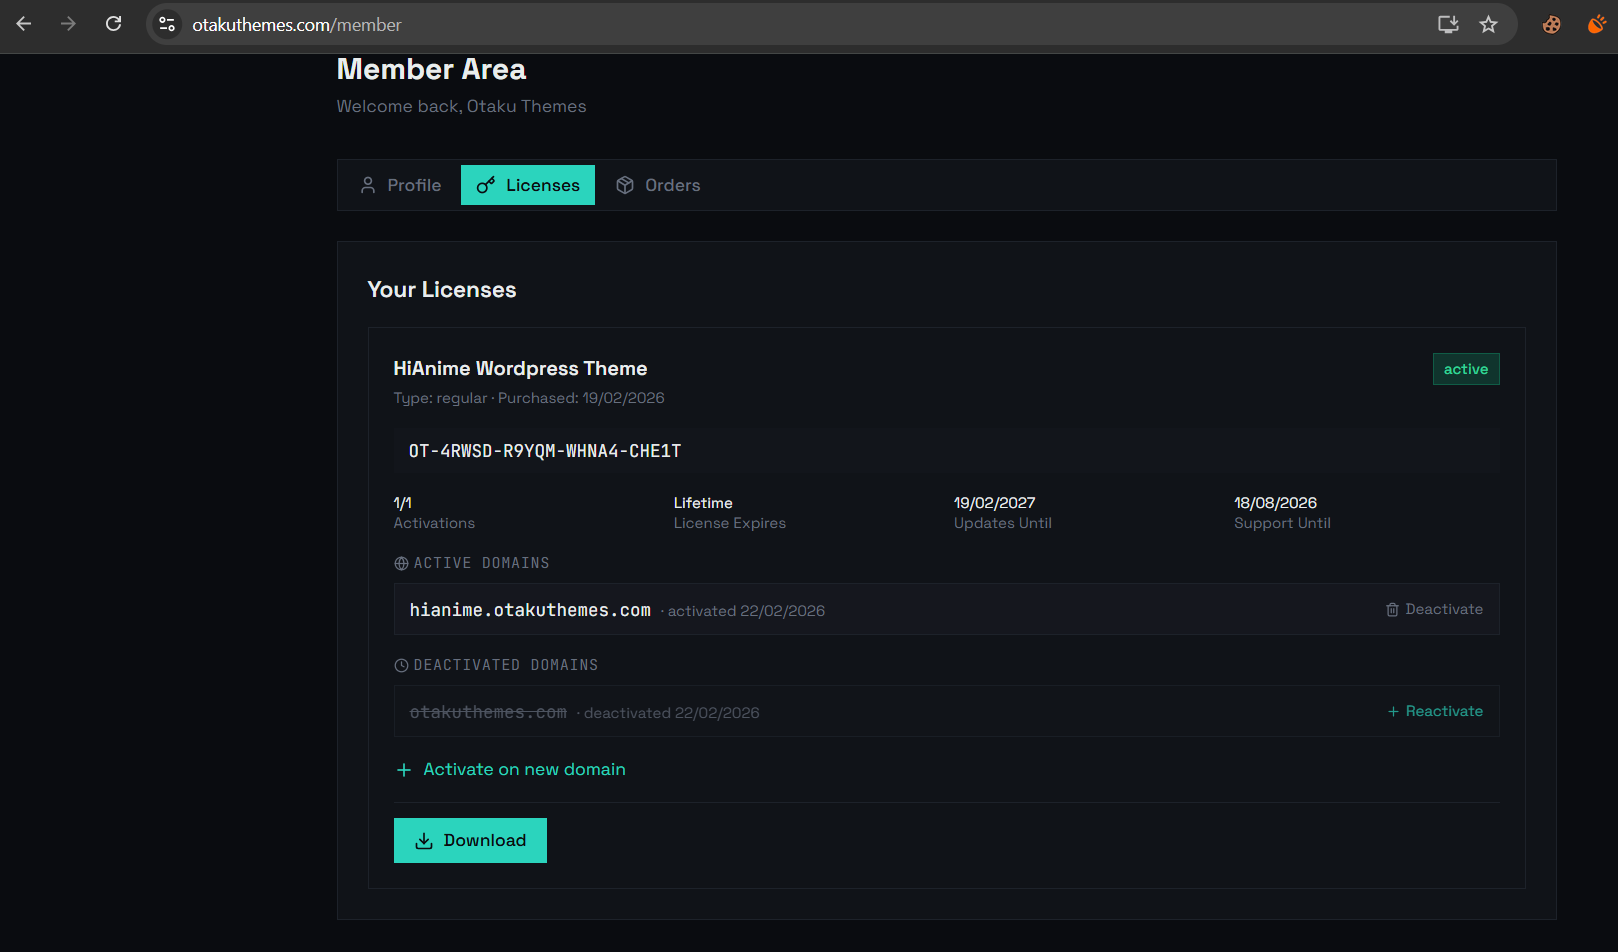The width and height of the screenshot is (1618, 952).
Task: Select the person icon beside Profile
Action: click(368, 185)
